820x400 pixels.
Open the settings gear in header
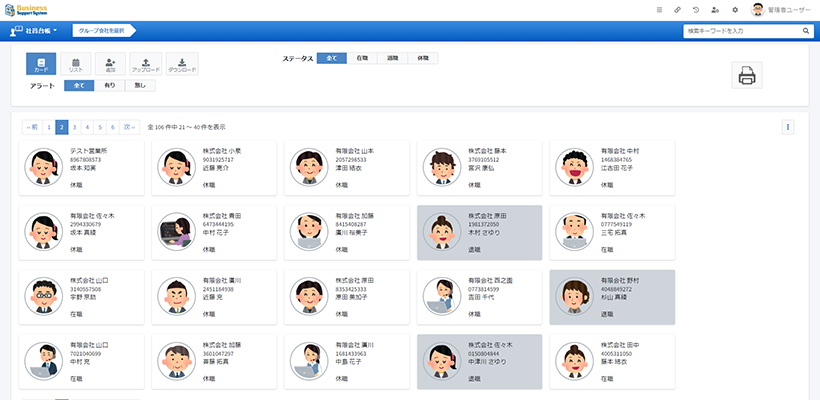click(x=735, y=9)
